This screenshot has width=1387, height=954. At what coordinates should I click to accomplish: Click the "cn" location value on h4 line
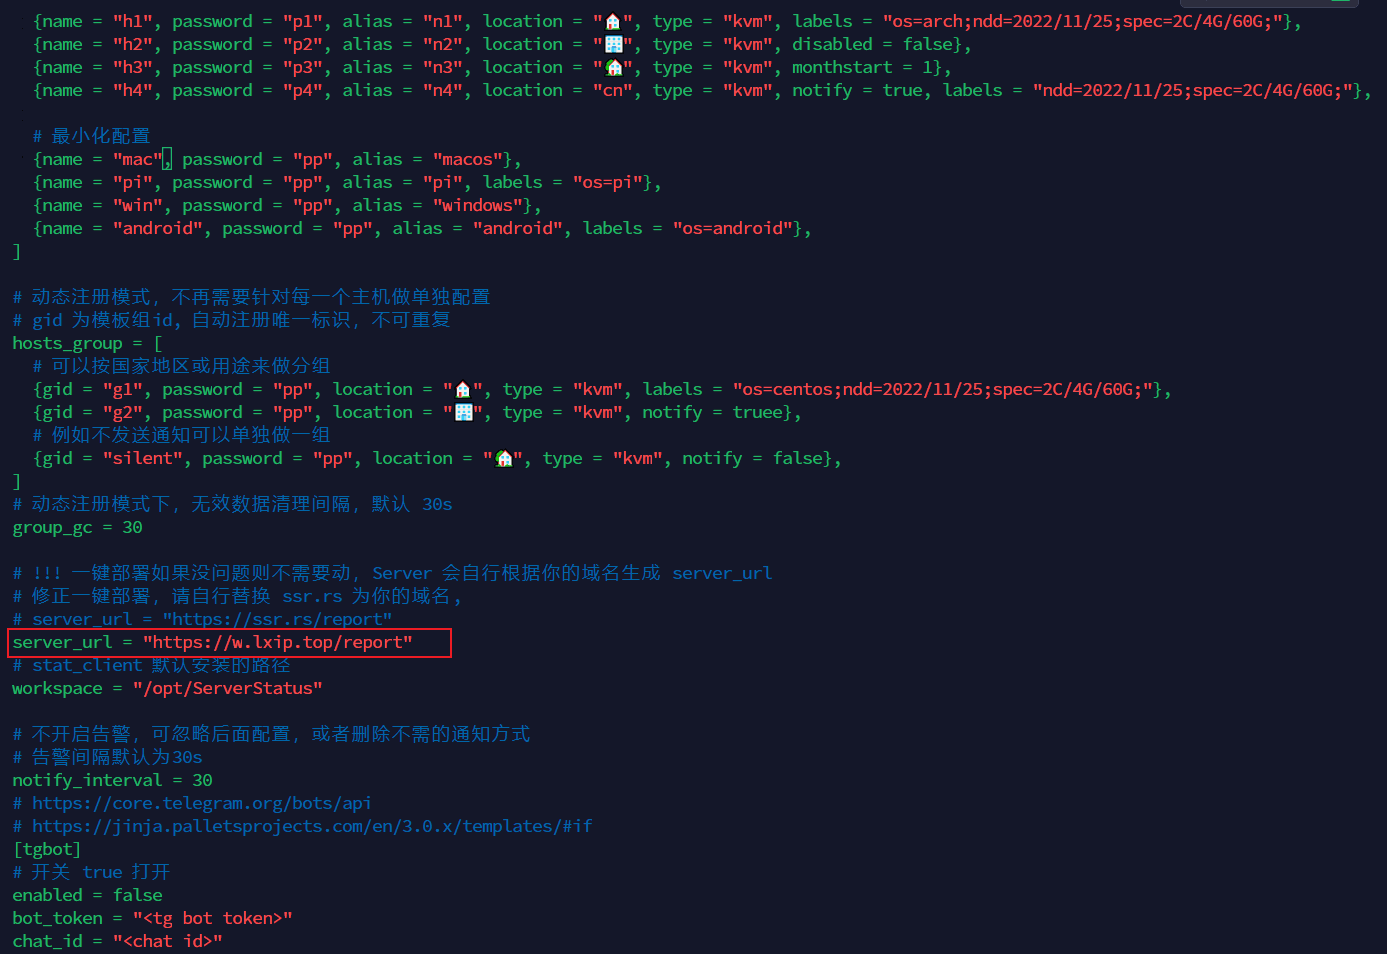(x=612, y=90)
